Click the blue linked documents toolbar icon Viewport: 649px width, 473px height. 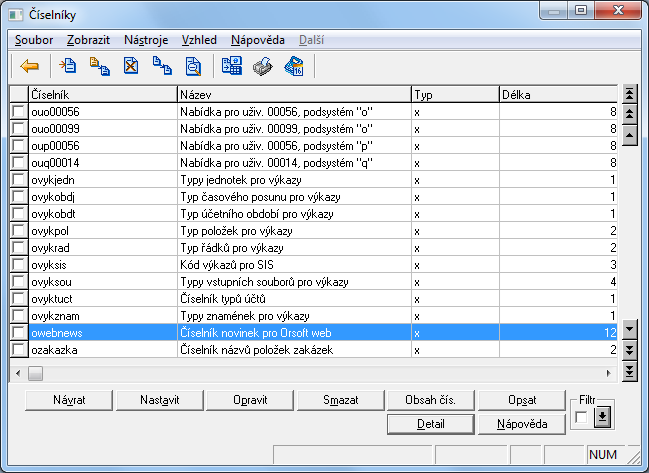pos(162,67)
